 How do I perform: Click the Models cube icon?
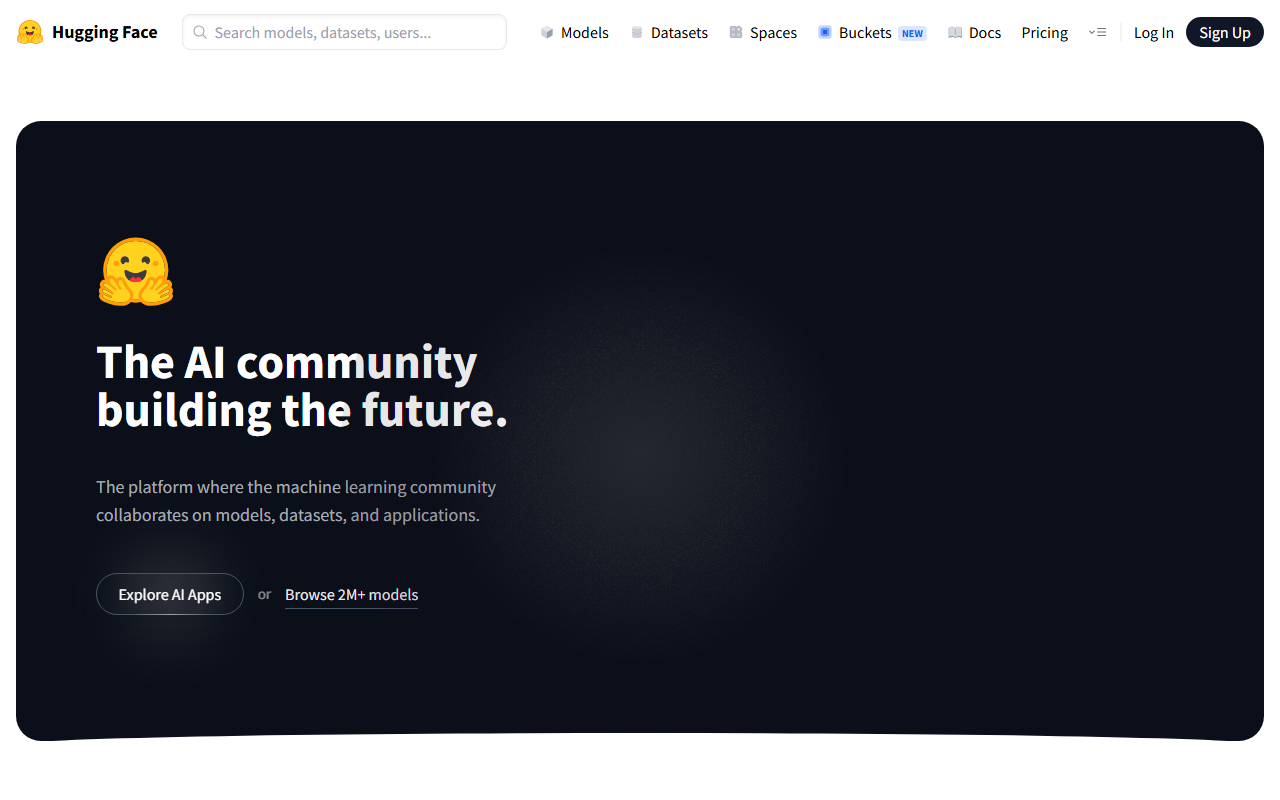tap(547, 32)
